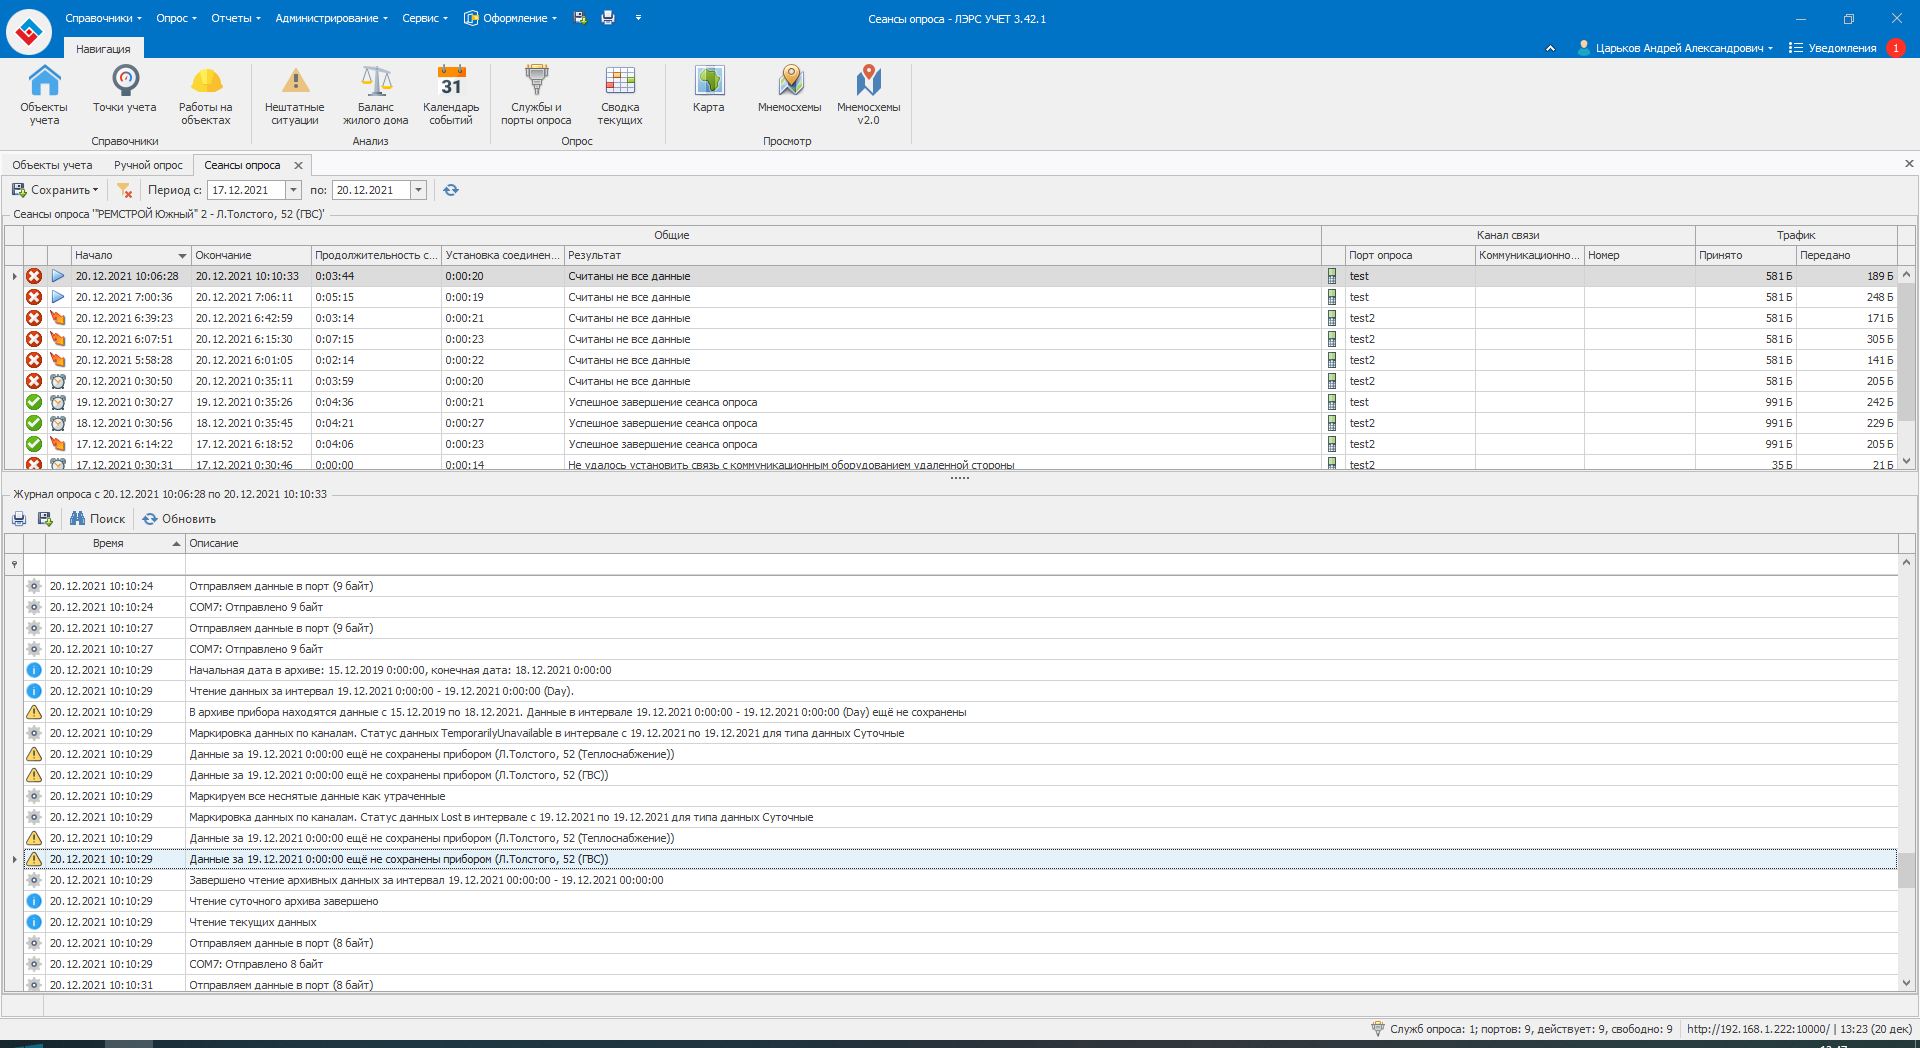Open the Отчеты menu

point(235,18)
